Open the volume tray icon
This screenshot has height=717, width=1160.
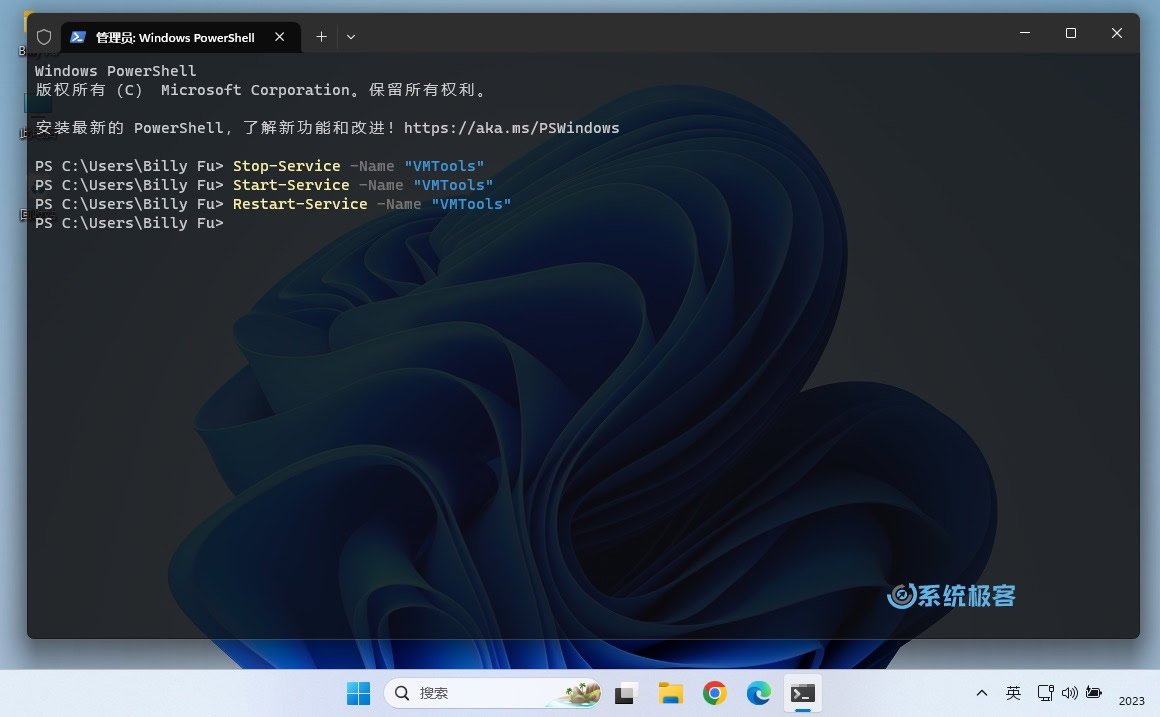[1070, 693]
